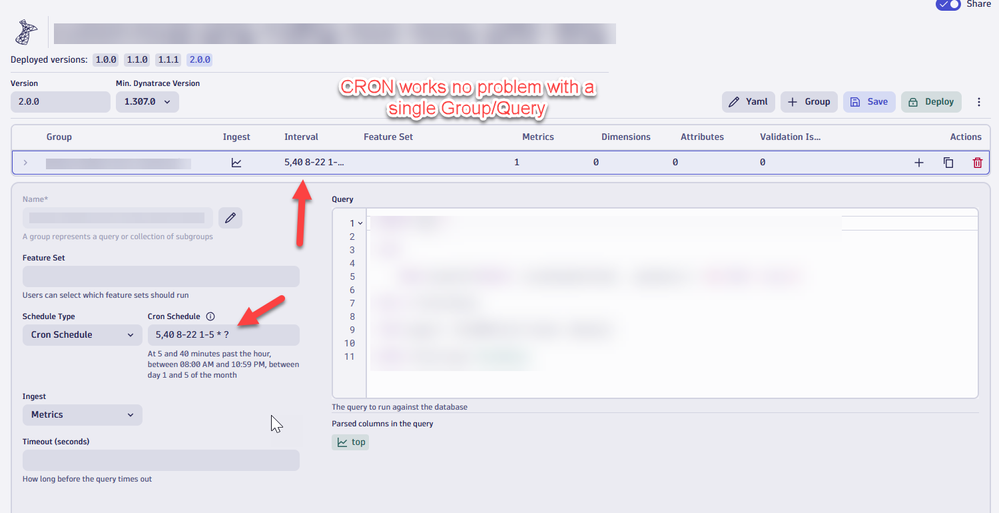Image resolution: width=999 pixels, height=513 pixels.
Task: Open the three-dot more options menu
Action: (x=979, y=102)
